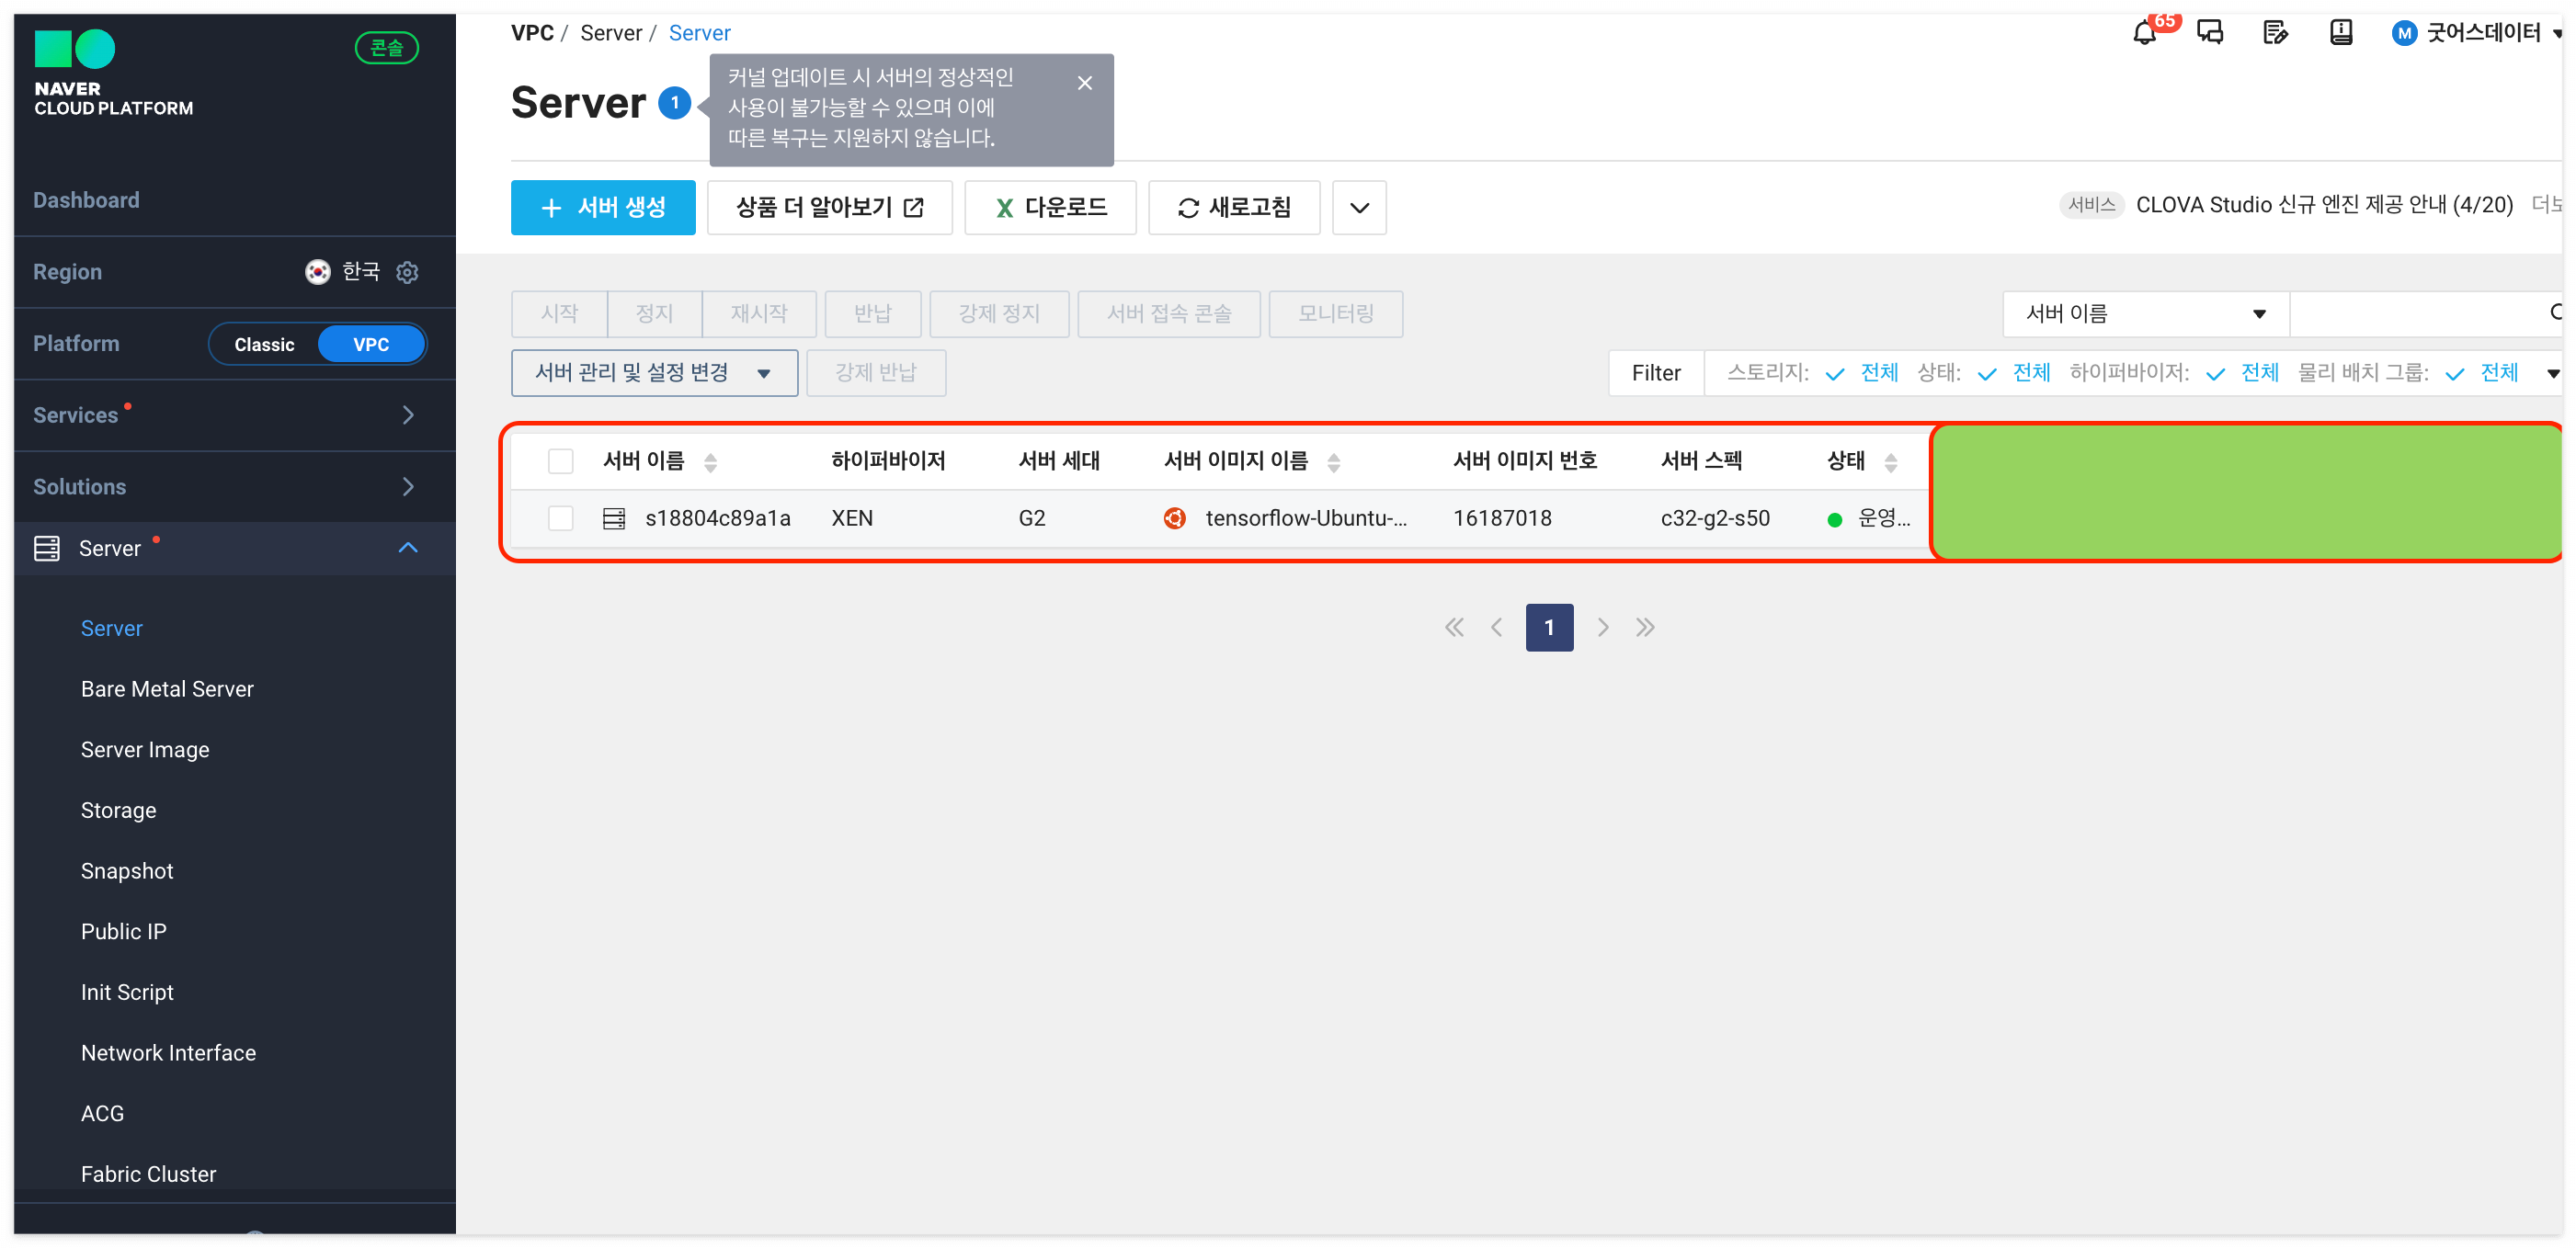Open the document edit icon in top bar
2576x1248 pixels.
[x=2275, y=33]
